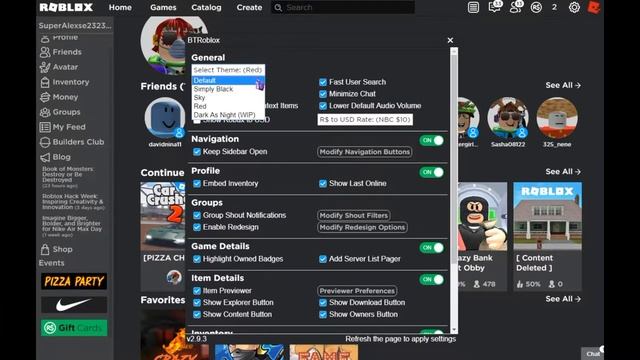Choose Sky theme option

click(x=228, y=98)
